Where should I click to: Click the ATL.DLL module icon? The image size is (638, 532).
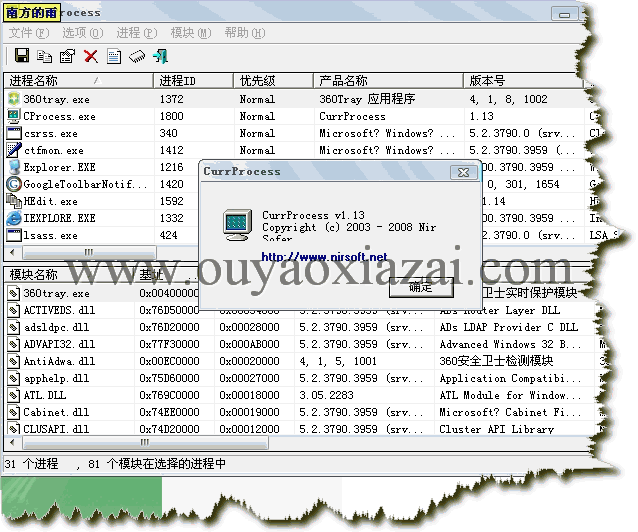14,395
